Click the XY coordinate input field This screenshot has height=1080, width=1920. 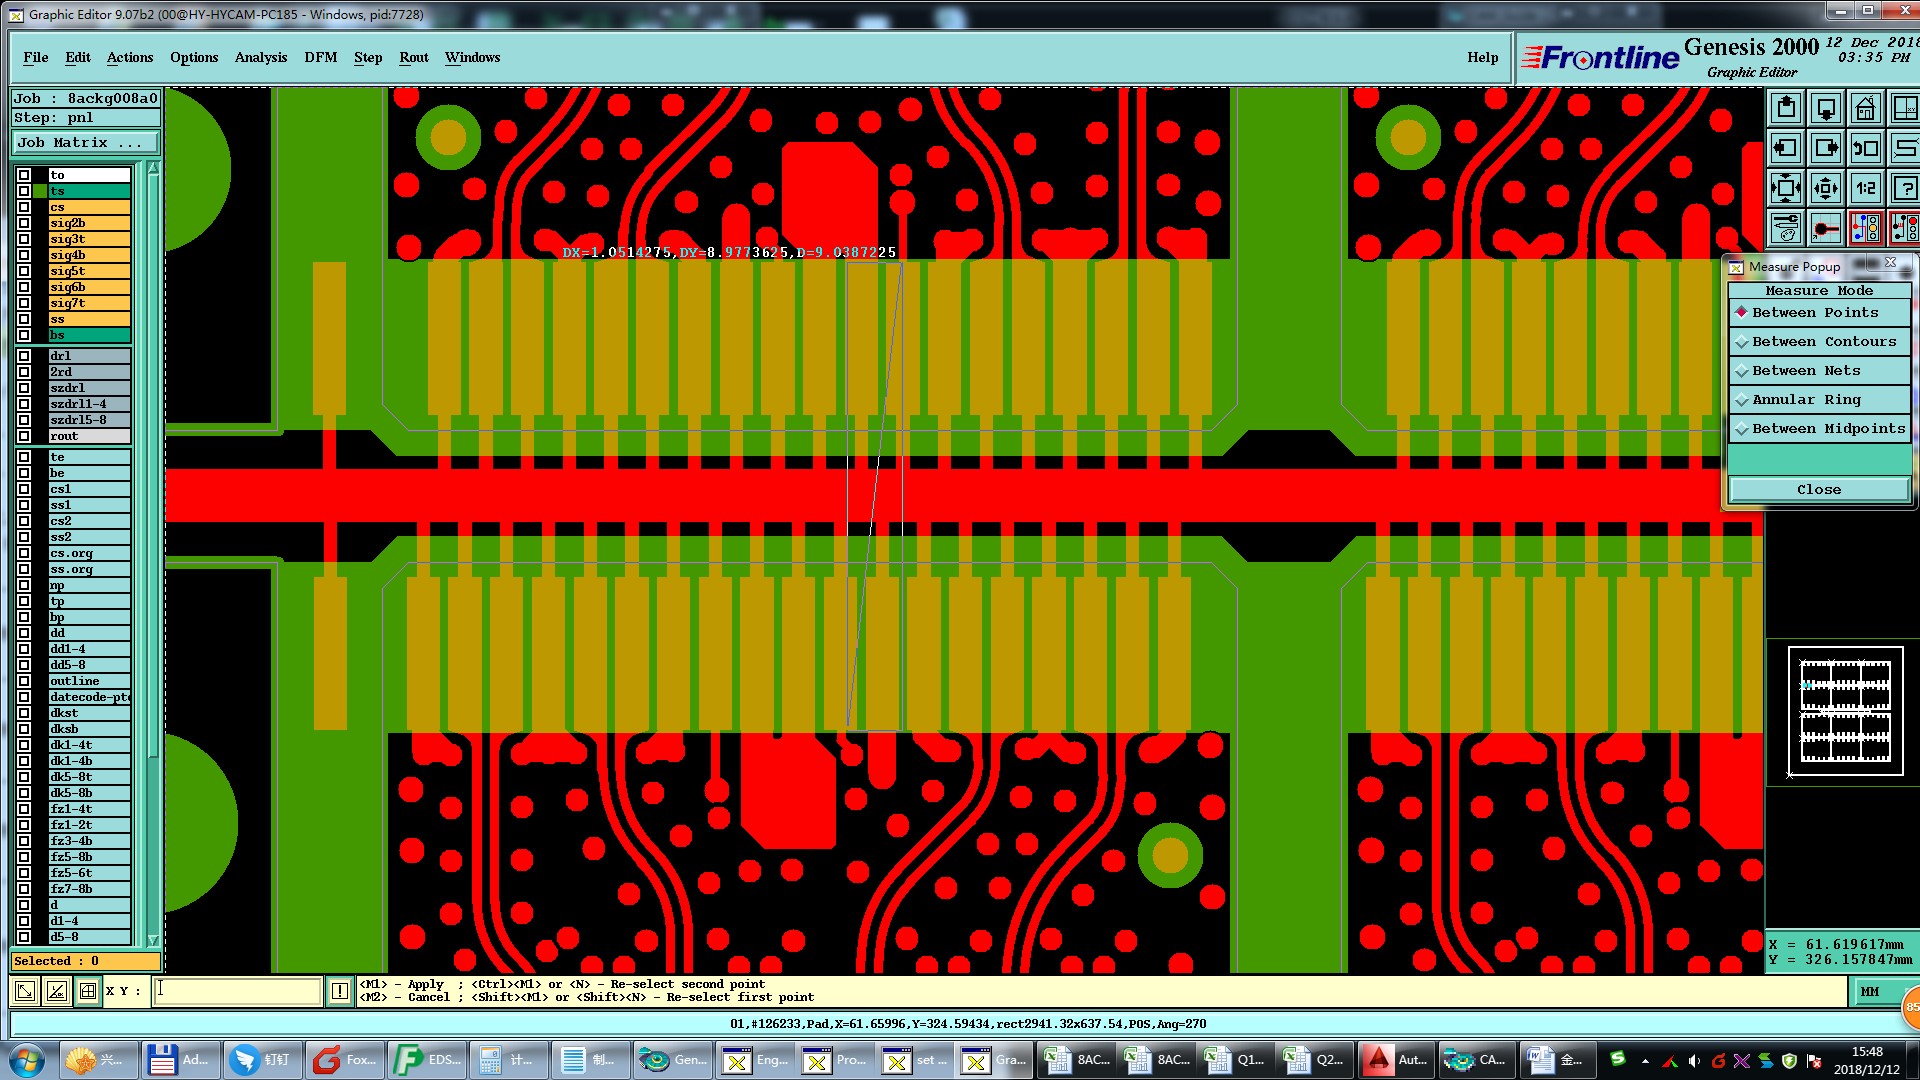click(237, 991)
